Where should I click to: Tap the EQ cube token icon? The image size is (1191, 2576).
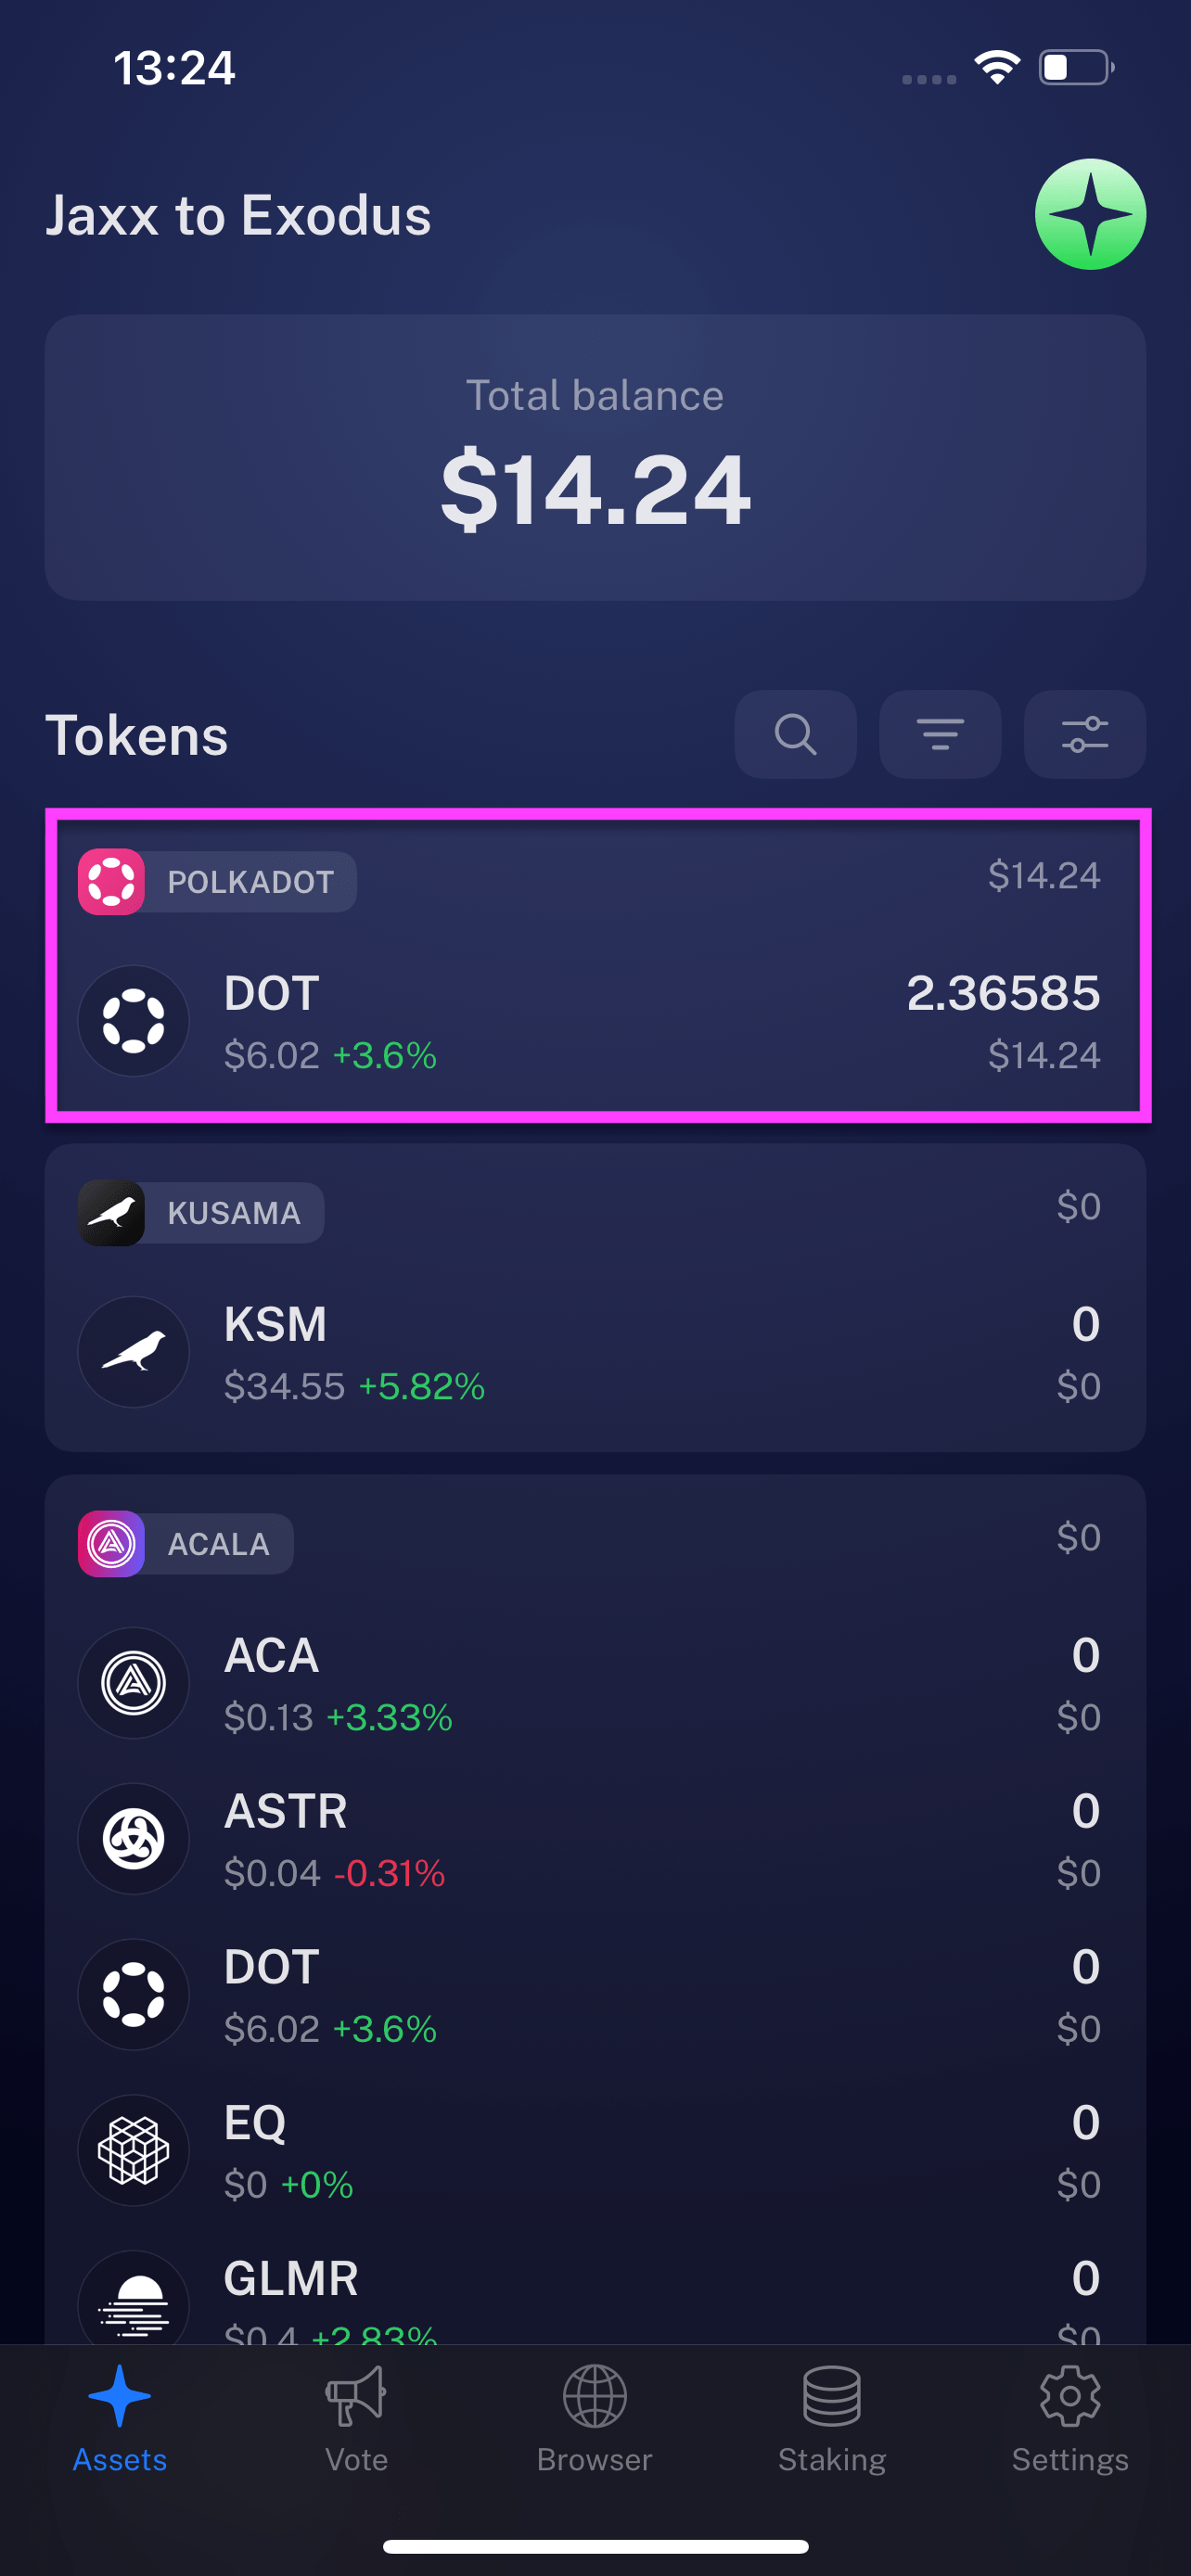(x=134, y=2150)
